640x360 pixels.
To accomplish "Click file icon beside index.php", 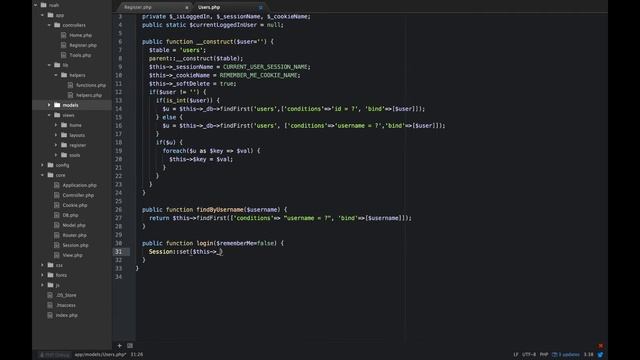I will click(x=50, y=315).
